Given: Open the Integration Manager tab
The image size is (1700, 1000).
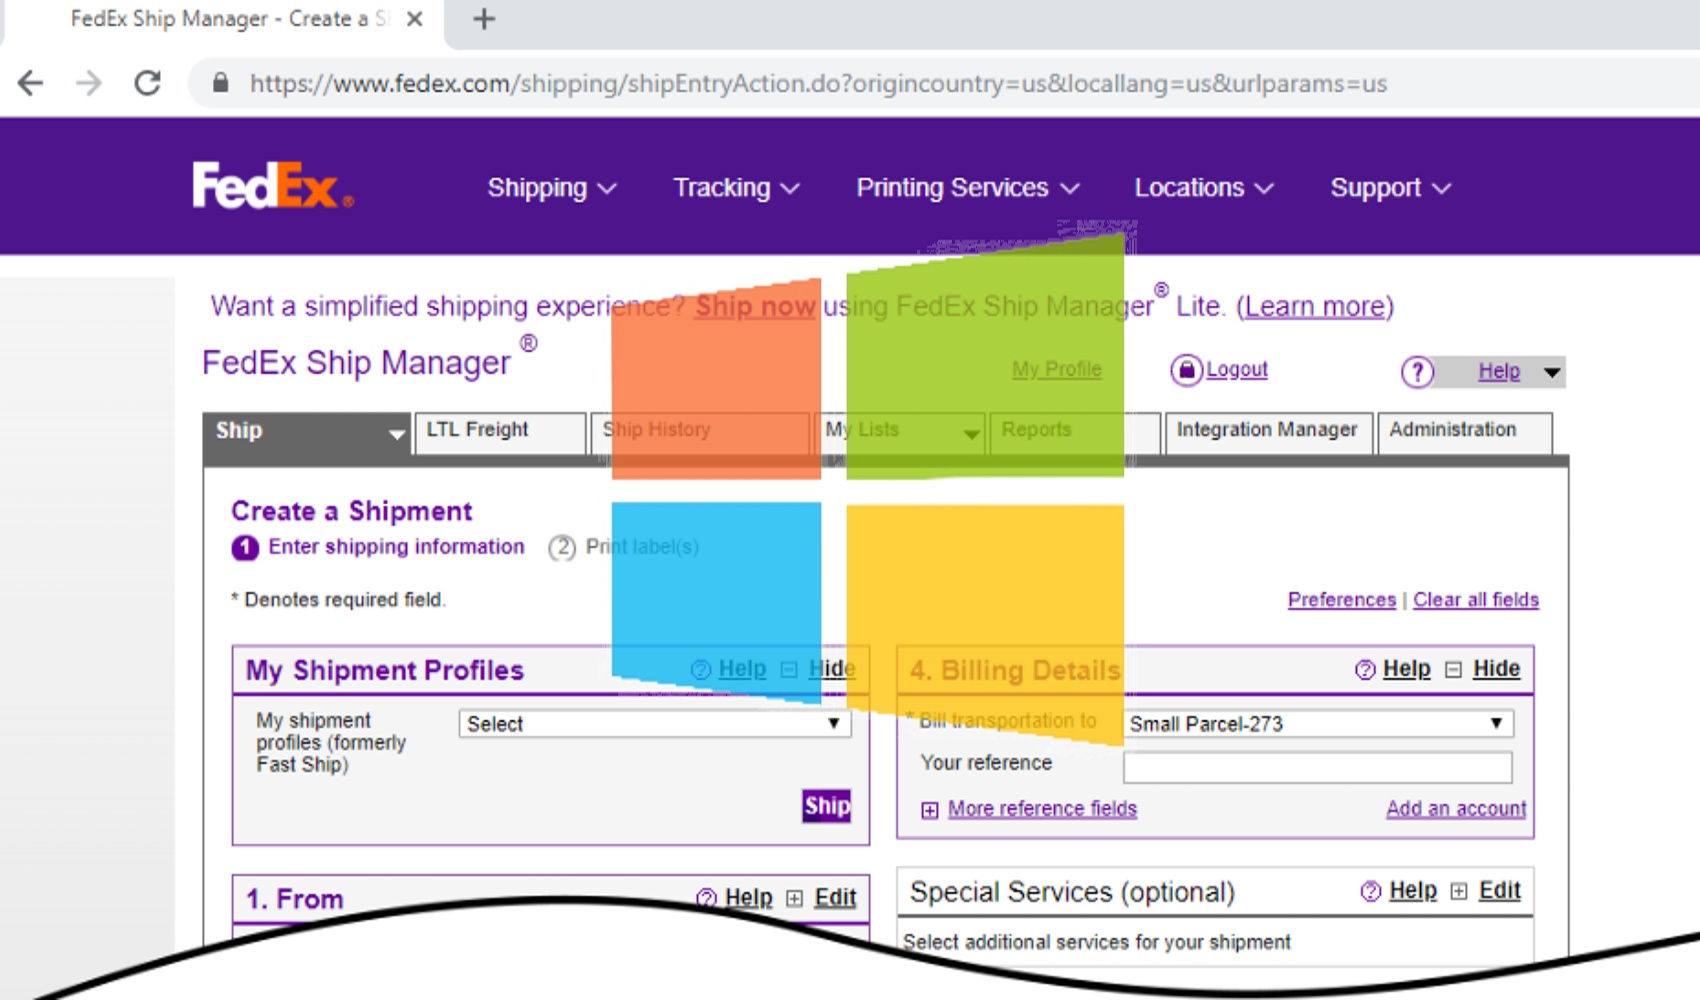Looking at the screenshot, I should click(1268, 433).
